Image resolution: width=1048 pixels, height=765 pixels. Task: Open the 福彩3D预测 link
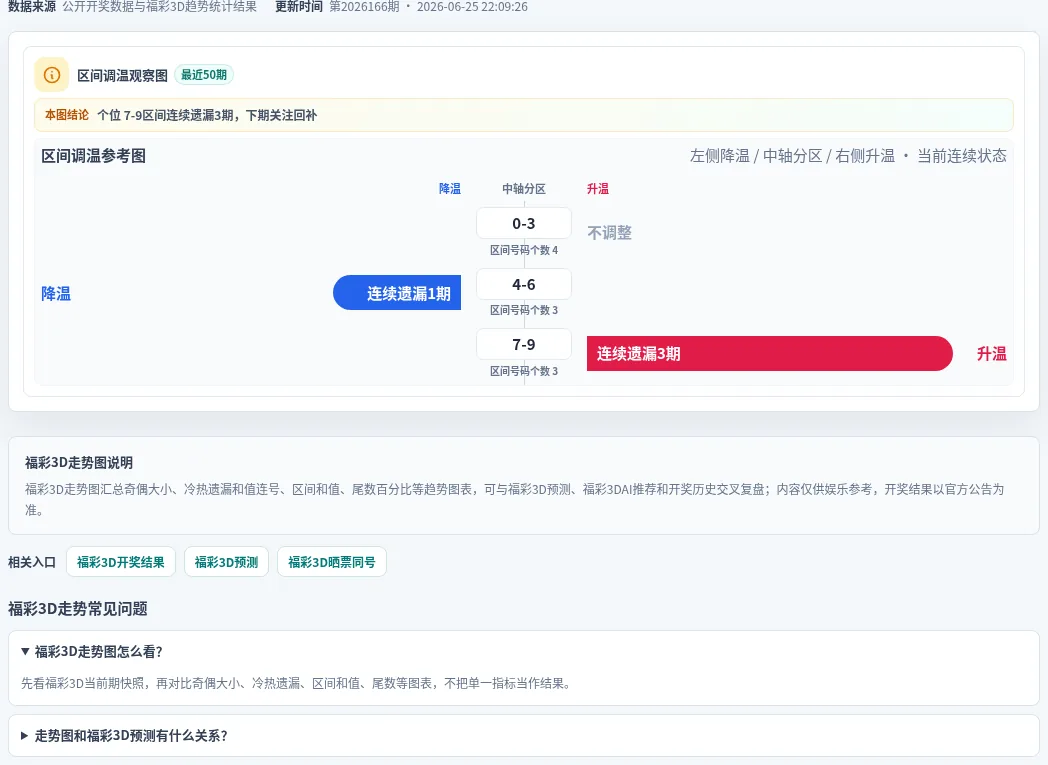point(226,562)
